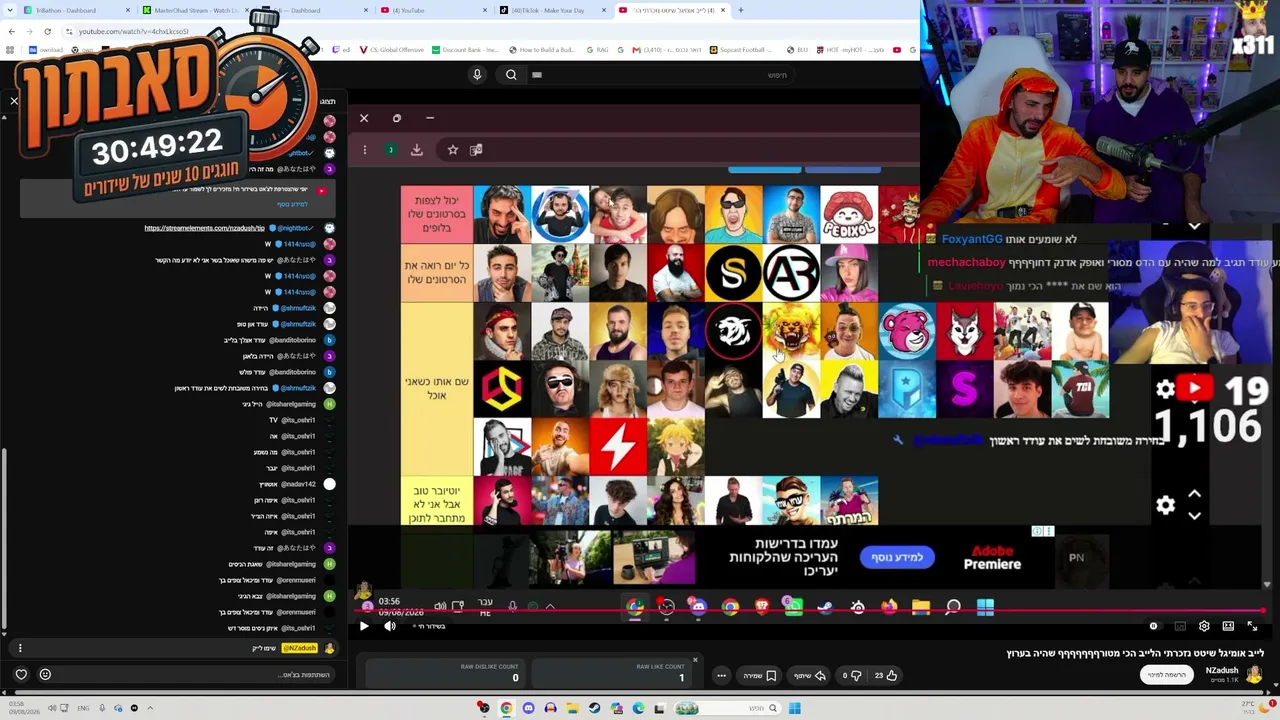Collapse the stream overlay chevron up
The image size is (1280, 720).
click(1194, 494)
